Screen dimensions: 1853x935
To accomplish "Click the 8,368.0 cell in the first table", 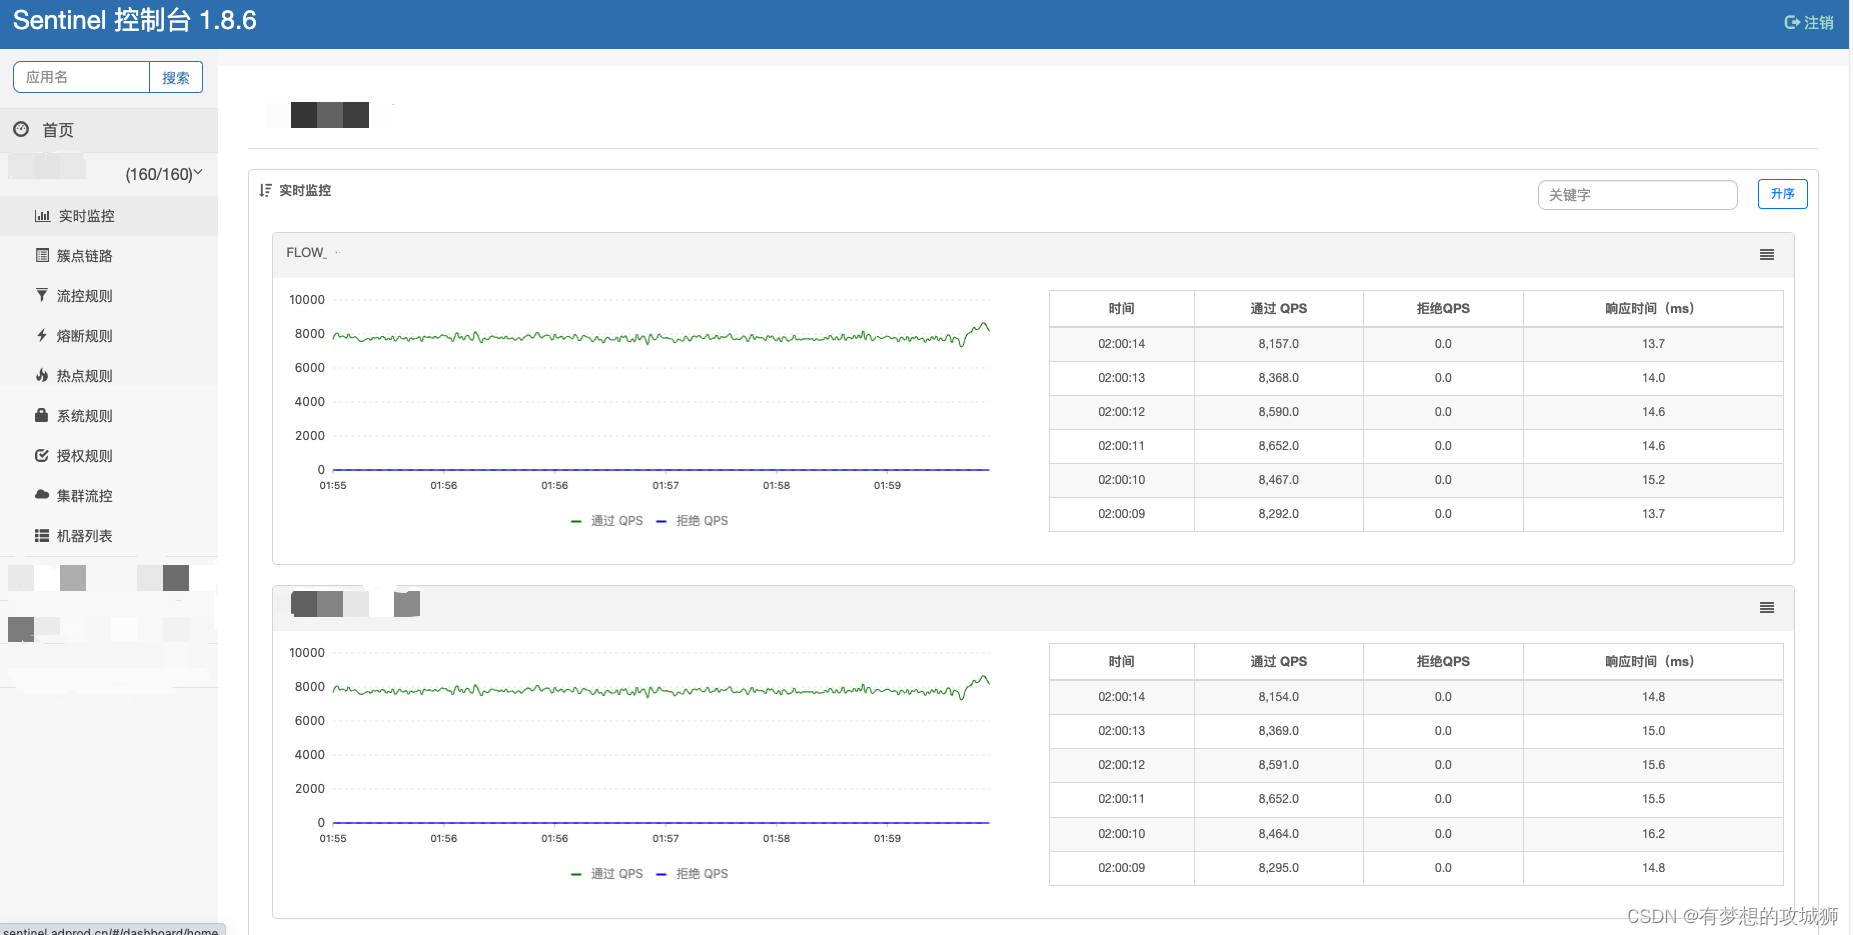I will pyautogui.click(x=1278, y=378).
